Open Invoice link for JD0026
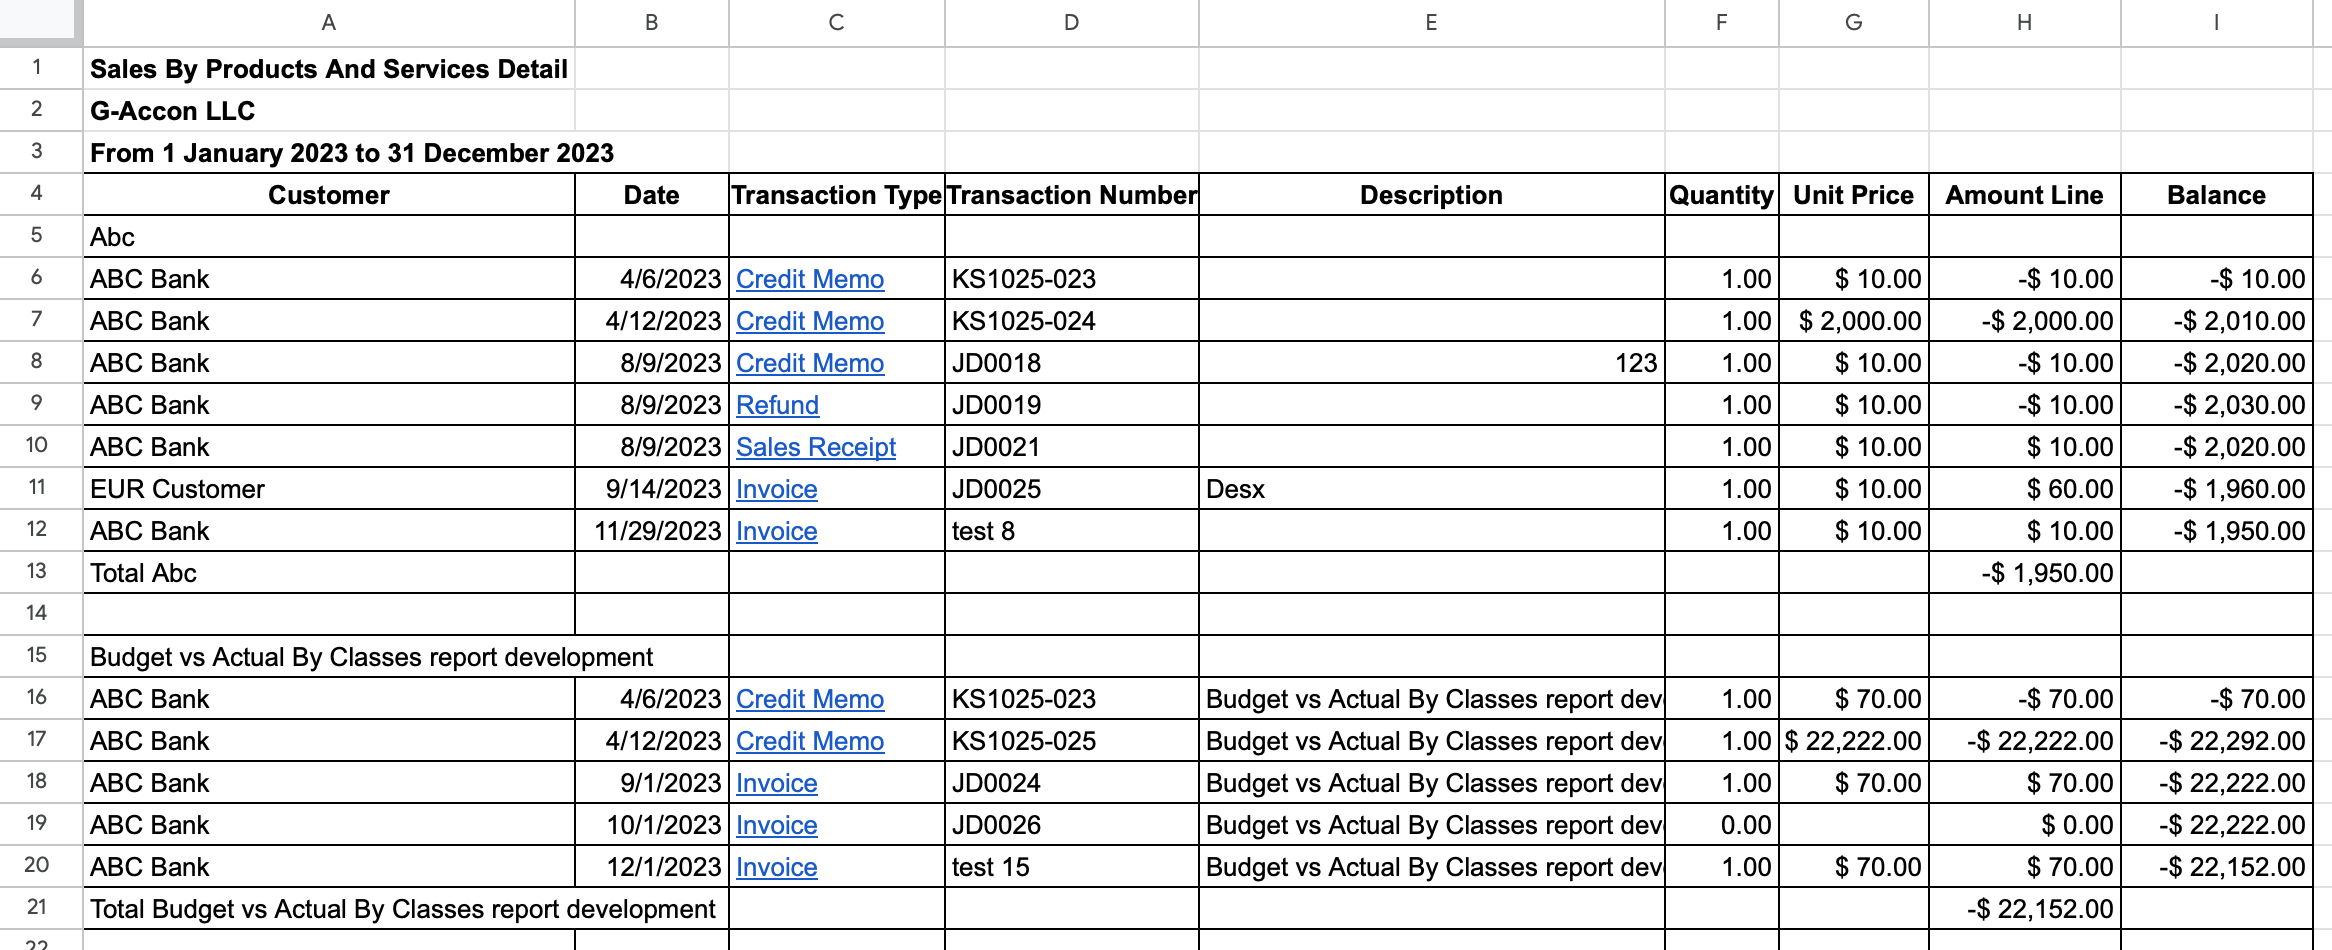This screenshot has width=2332, height=950. tap(777, 825)
